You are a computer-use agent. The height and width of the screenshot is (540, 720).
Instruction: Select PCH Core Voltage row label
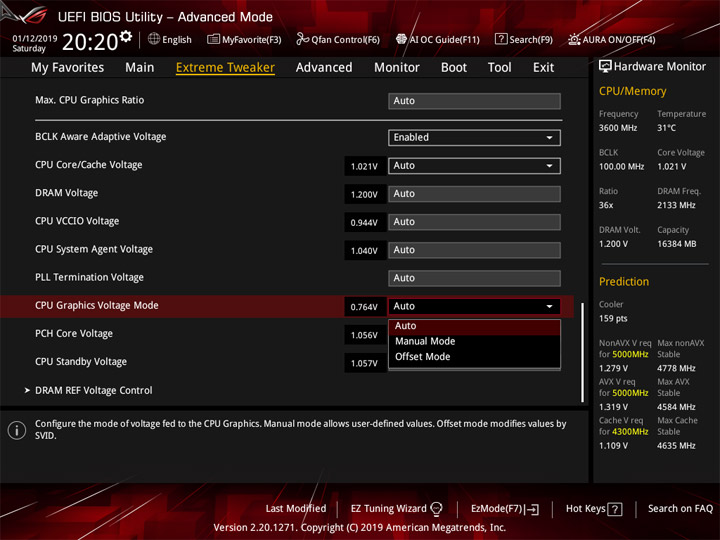[74, 334]
